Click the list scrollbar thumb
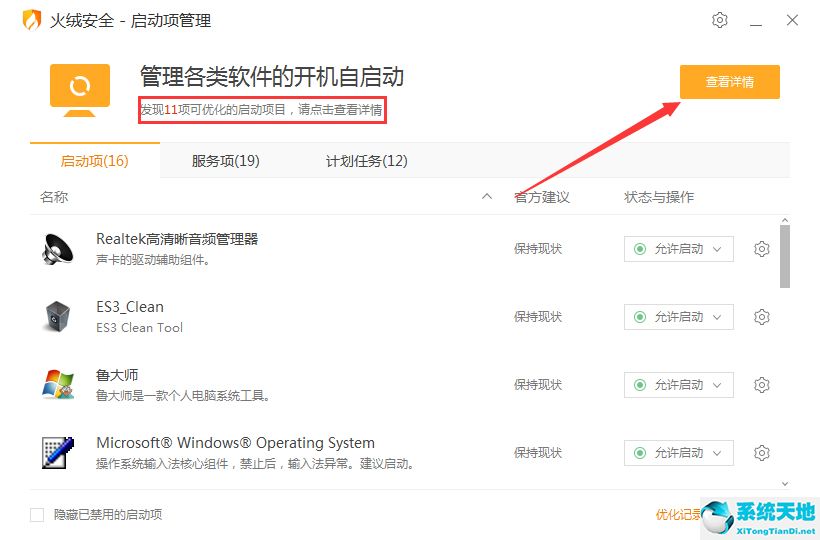Viewport: 820px width, 540px height. pos(784,257)
